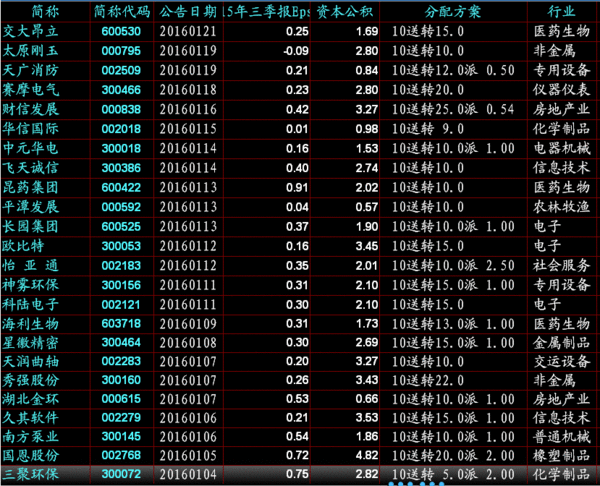Sort by the 公告日期 column header
600x486 pixels.
coord(188,12)
